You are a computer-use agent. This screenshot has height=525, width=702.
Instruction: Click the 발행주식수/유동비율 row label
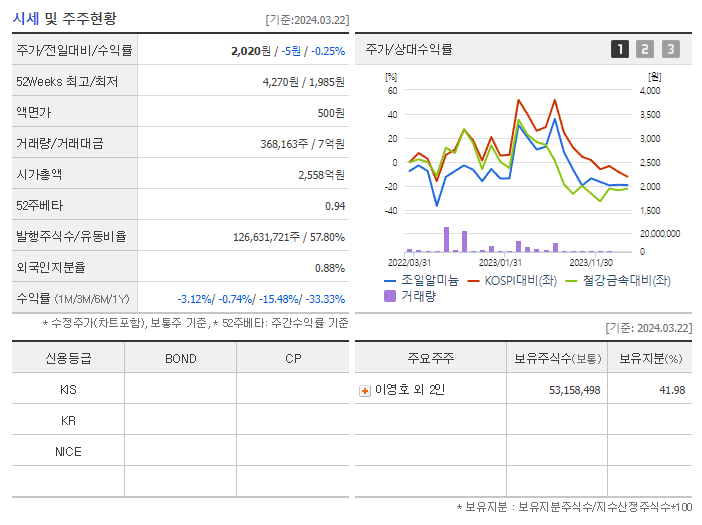click(x=71, y=236)
